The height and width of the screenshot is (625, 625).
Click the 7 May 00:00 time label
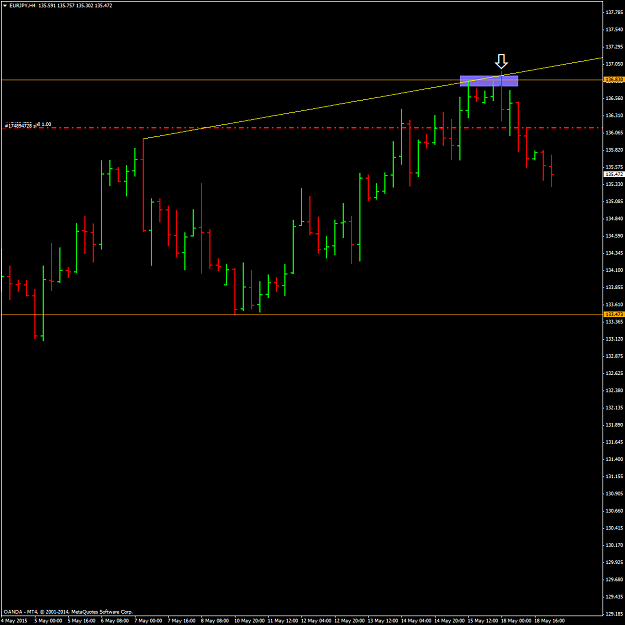tap(148, 621)
